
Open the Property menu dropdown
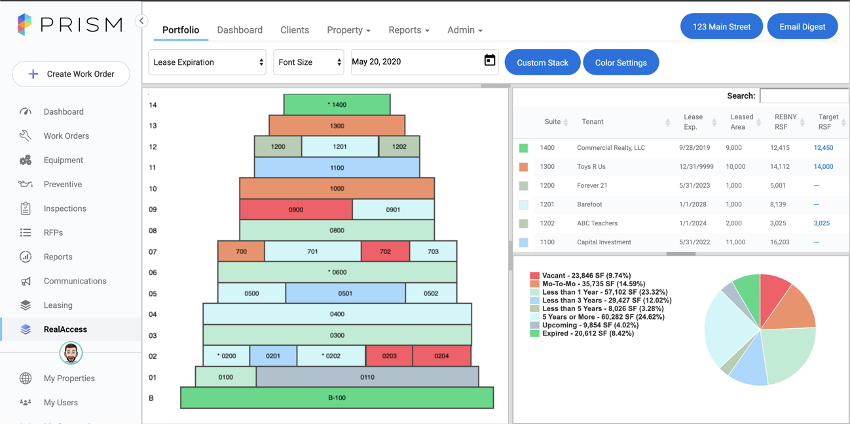click(349, 30)
